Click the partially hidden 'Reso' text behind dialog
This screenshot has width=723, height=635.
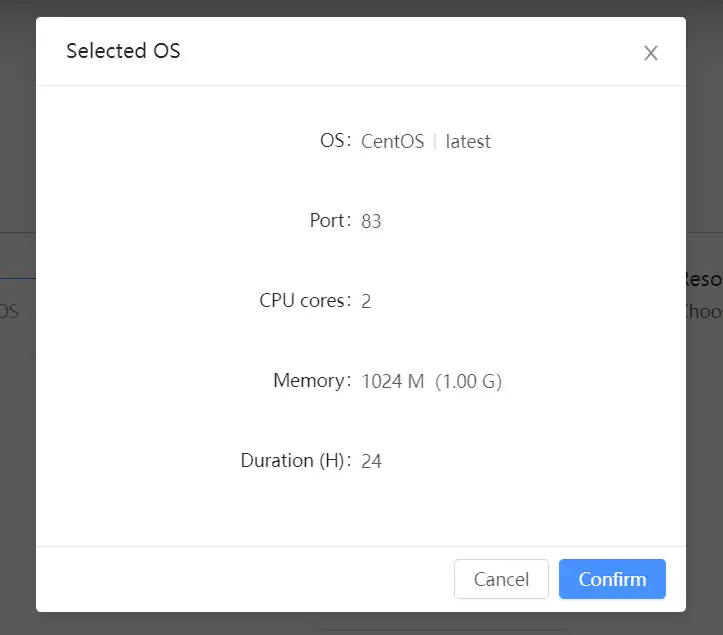703,279
